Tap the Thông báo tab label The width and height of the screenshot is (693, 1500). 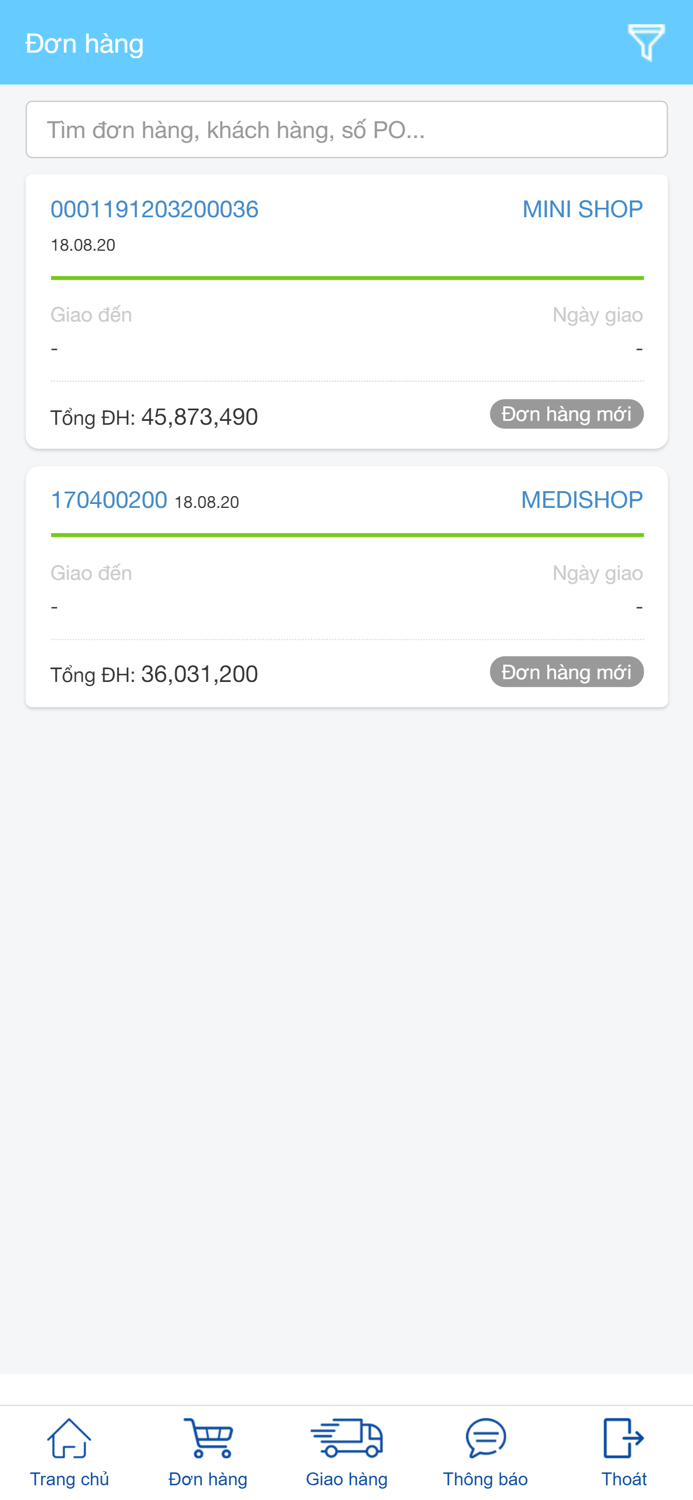coord(485,1479)
